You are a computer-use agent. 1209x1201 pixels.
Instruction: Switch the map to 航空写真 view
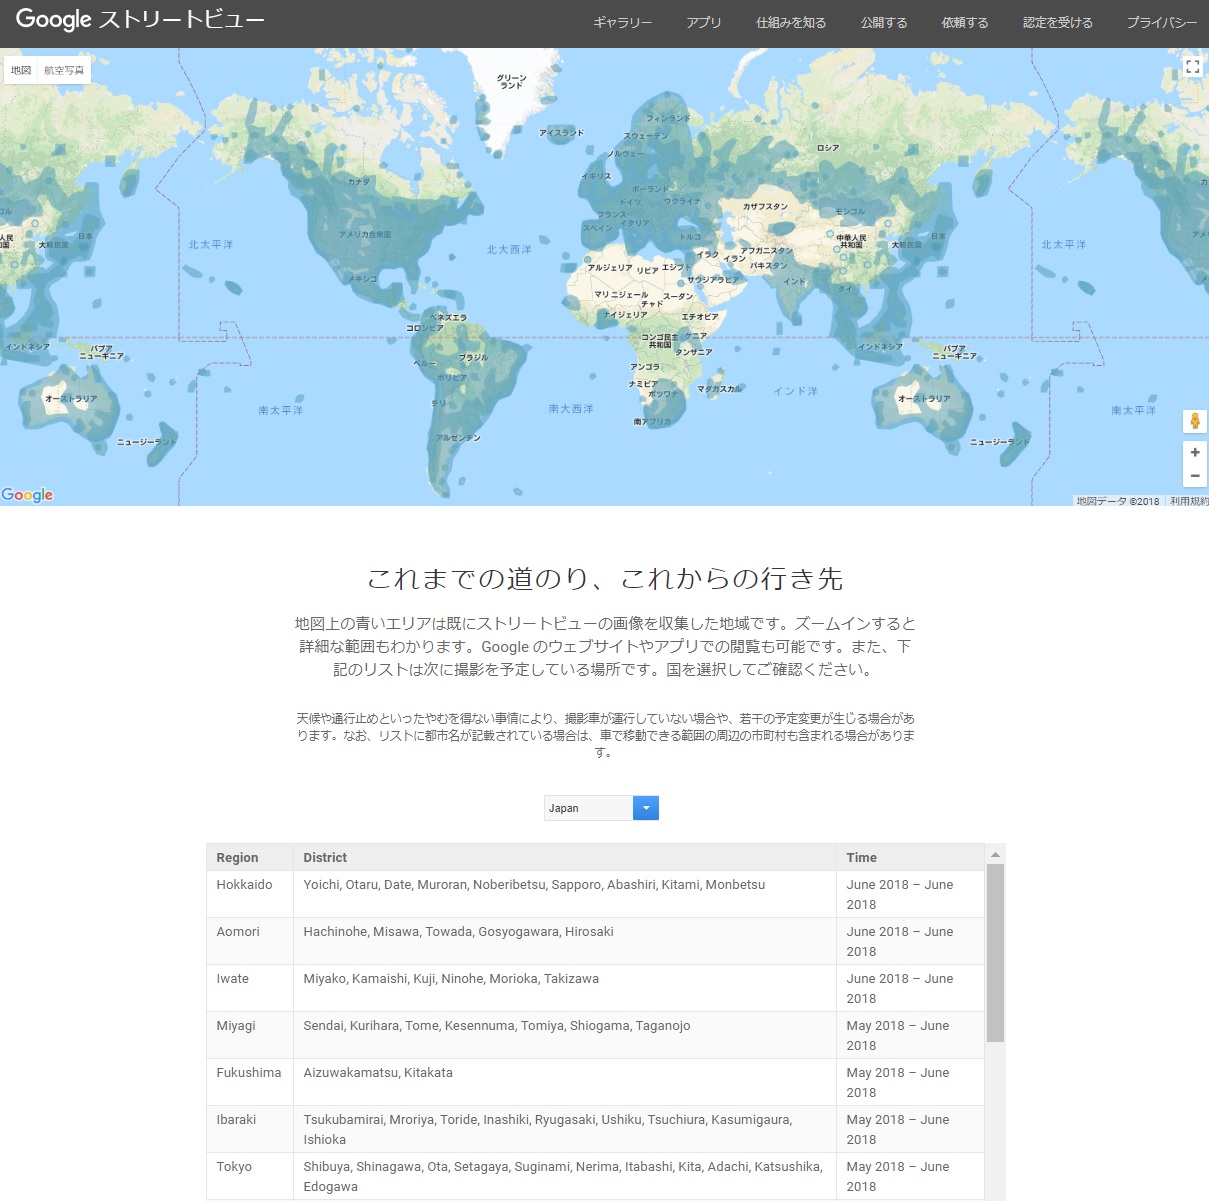point(64,70)
